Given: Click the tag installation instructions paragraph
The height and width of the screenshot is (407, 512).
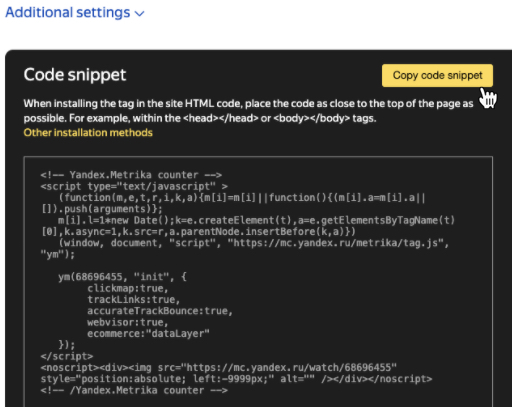Looking at the screenshot, I should [248, 111].
